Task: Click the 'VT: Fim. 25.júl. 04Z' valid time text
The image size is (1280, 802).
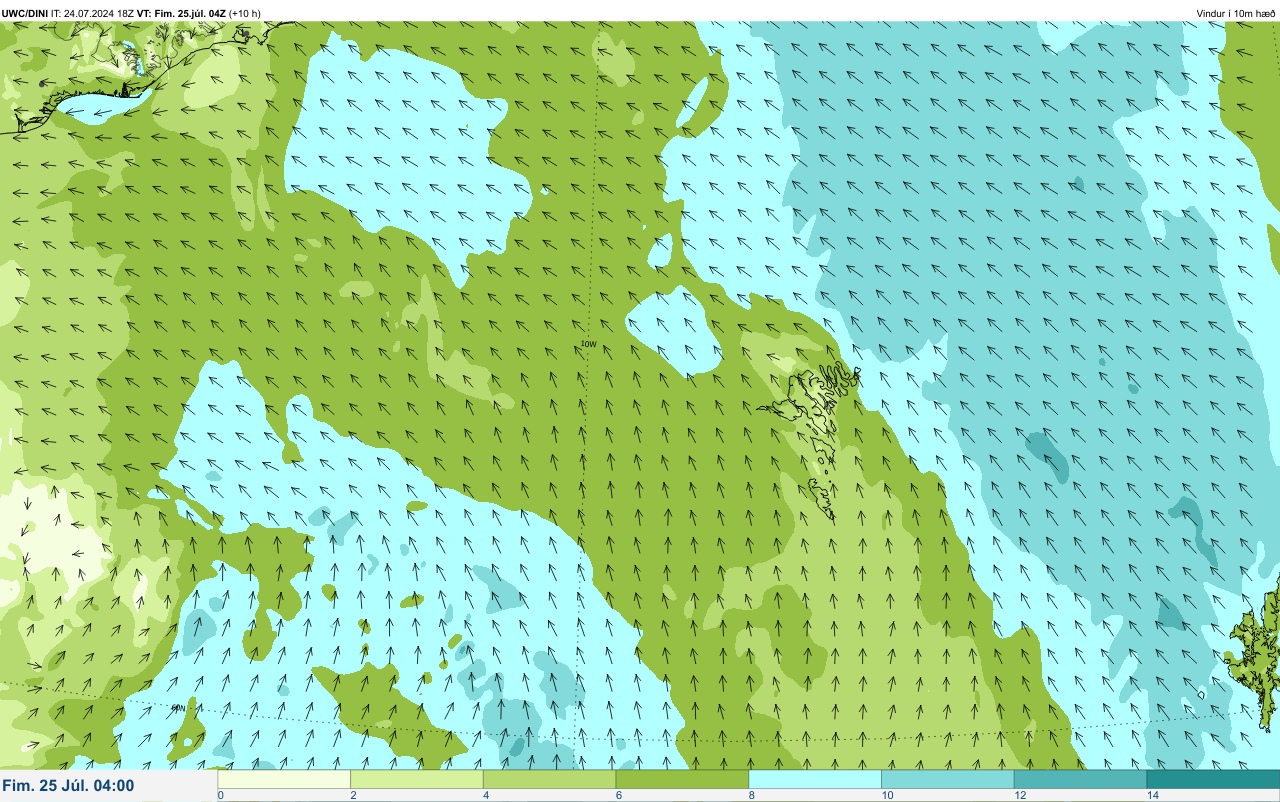Action: [181, 13]
